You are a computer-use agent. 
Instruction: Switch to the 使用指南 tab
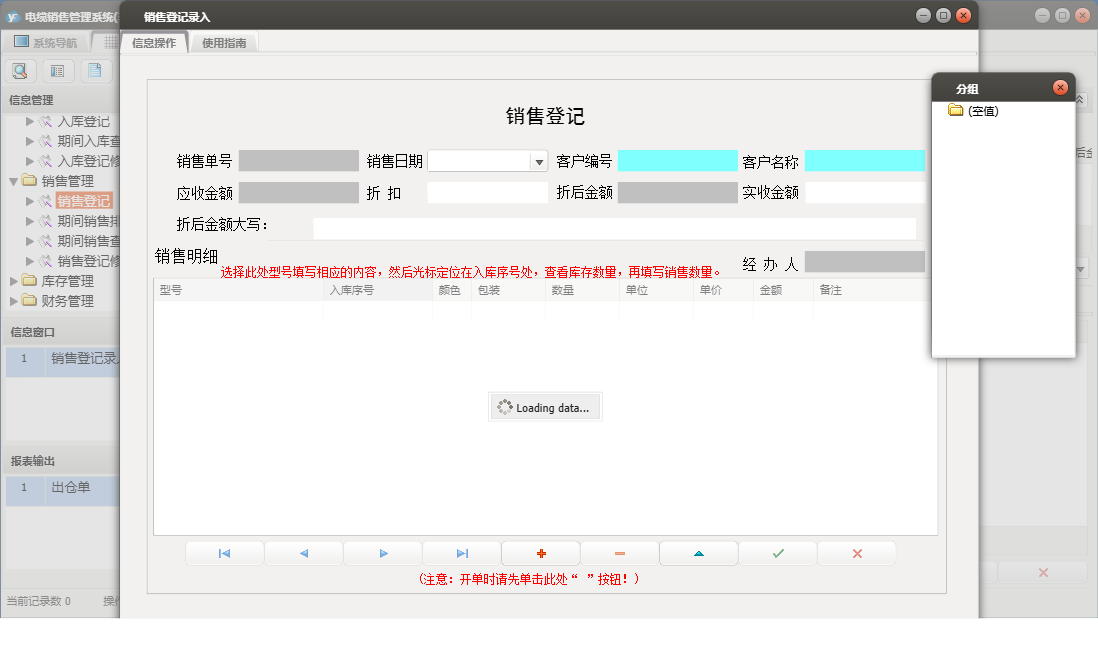[x=223, y=42]
